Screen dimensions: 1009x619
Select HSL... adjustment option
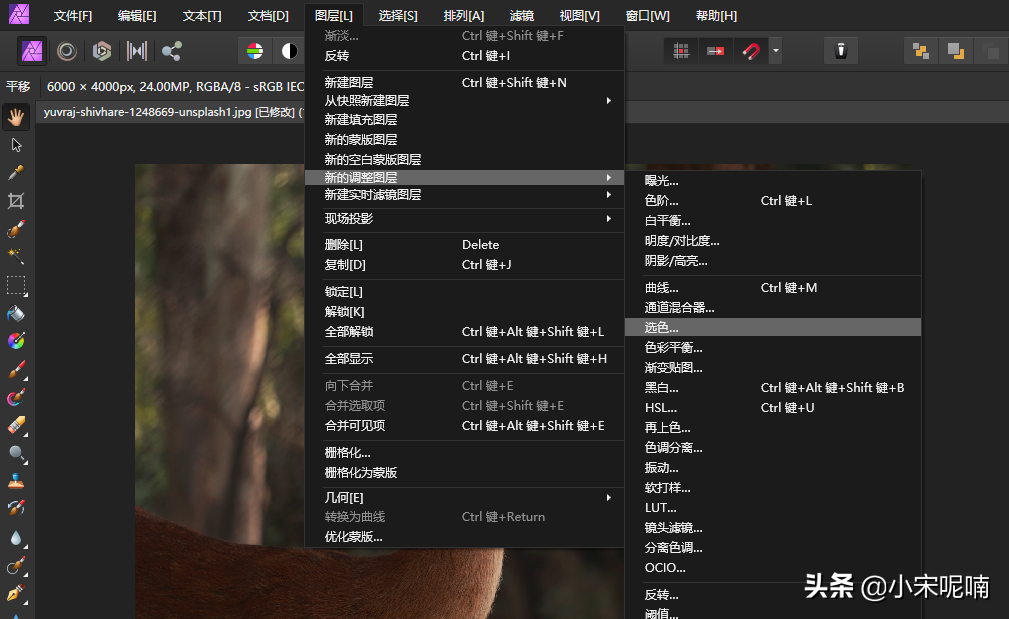coord(773,407)
